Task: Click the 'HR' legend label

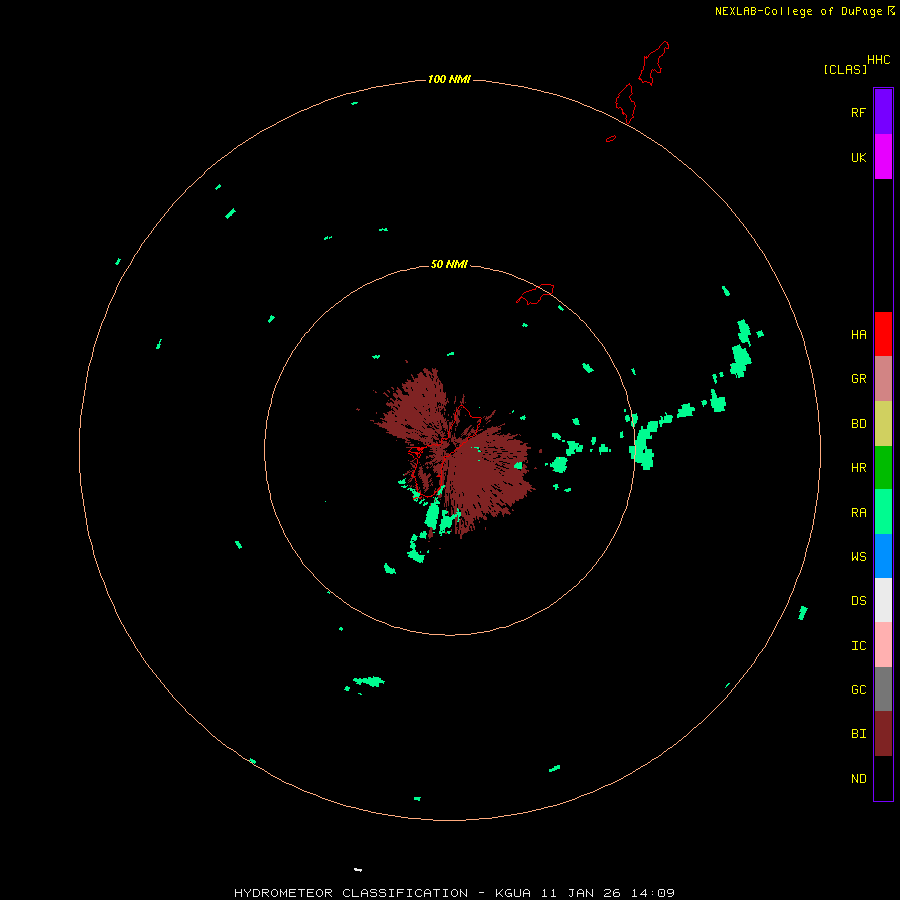Action: pyautogui.click(x=859, y=468)
